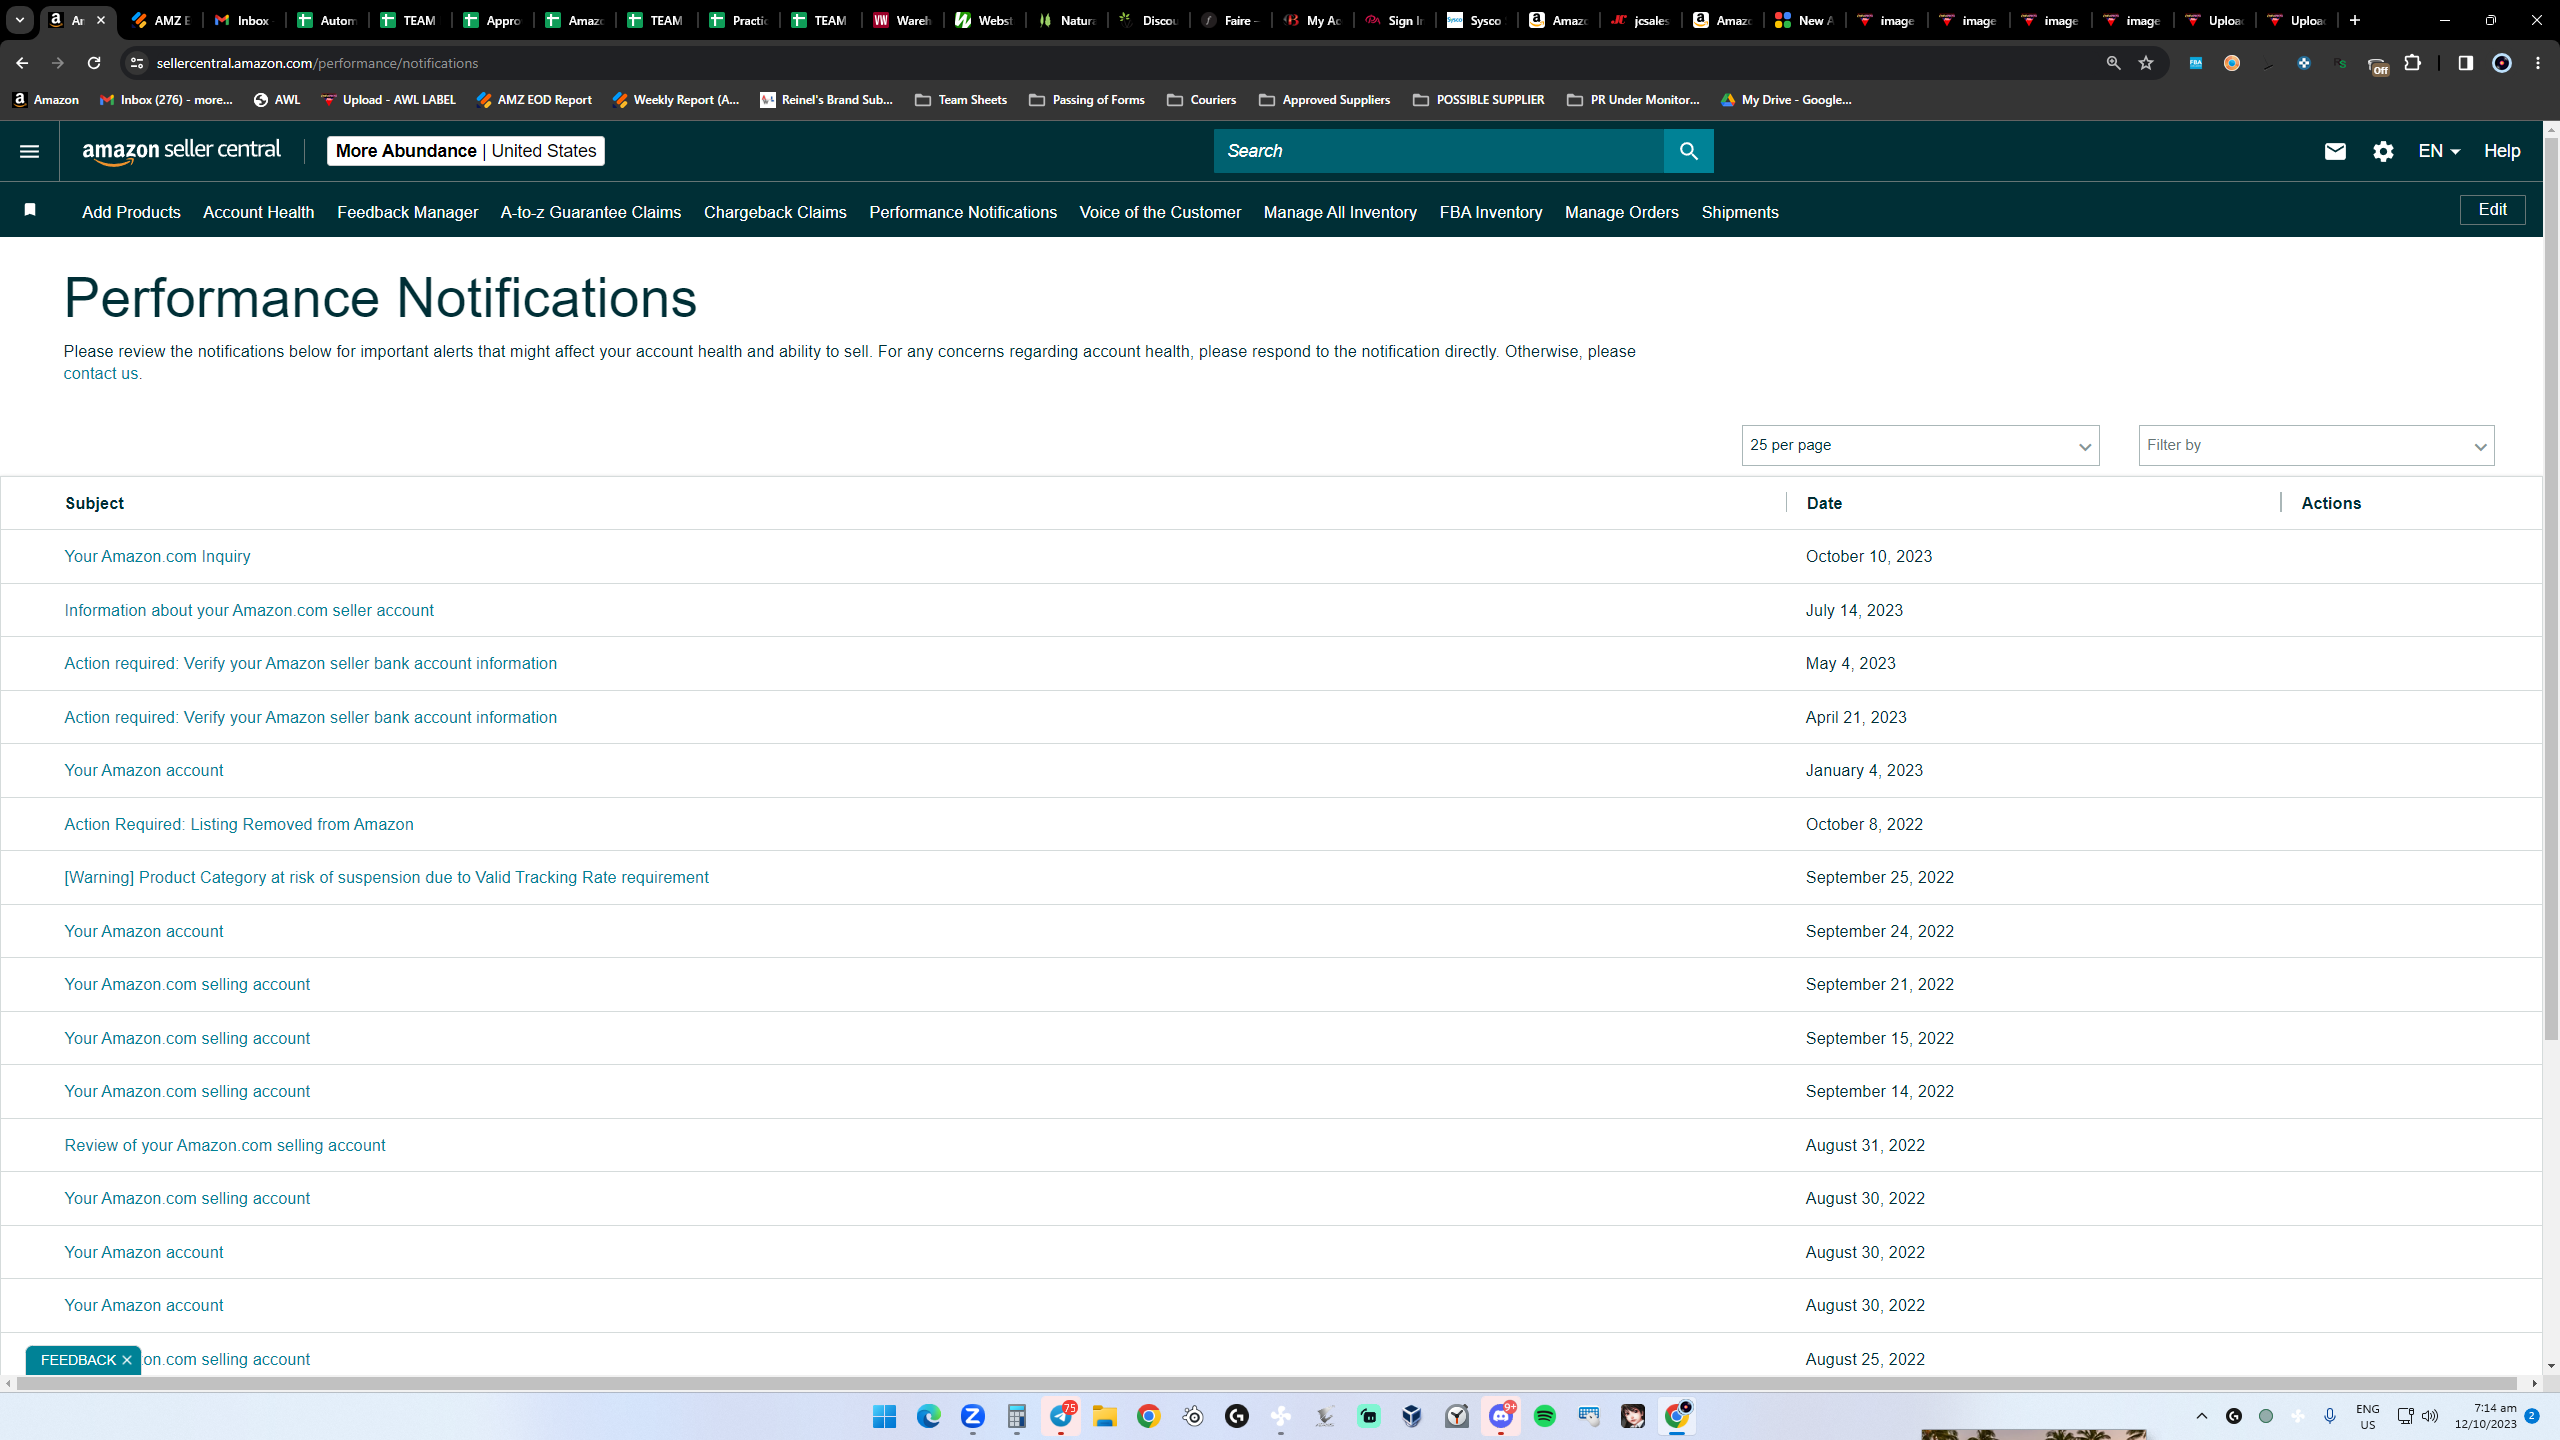Click the search magnifier button
Image resolution: width=2560 pixels, height=1440 pixels.
pyautogui.click(x=1688, y=151)
